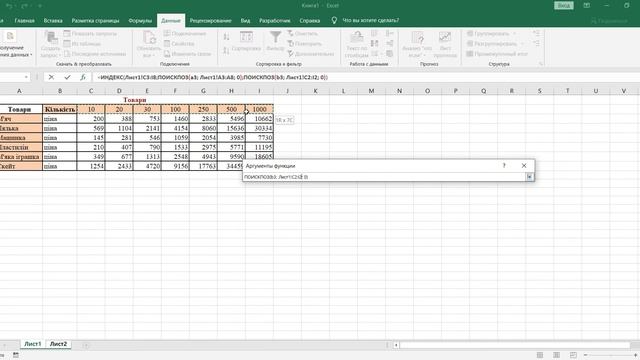Expand the Name Box dropdown

[26, 77]
